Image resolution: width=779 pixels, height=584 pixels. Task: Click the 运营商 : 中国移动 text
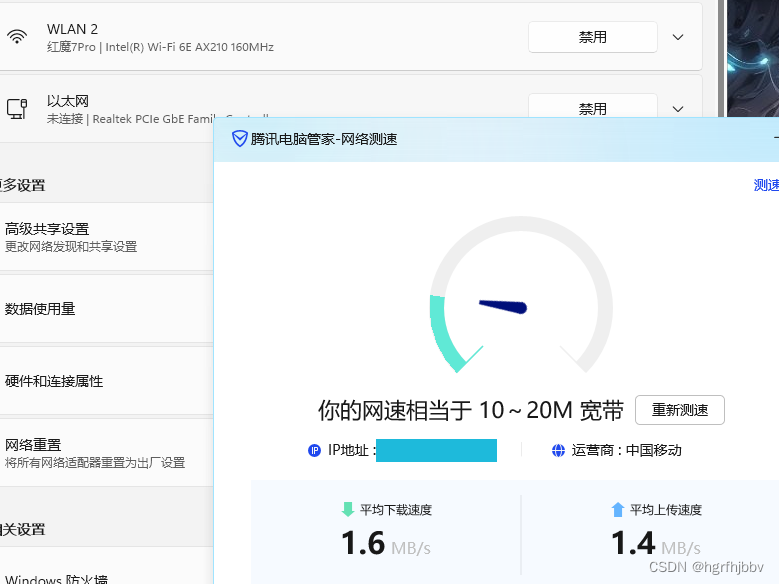point(626,450)
